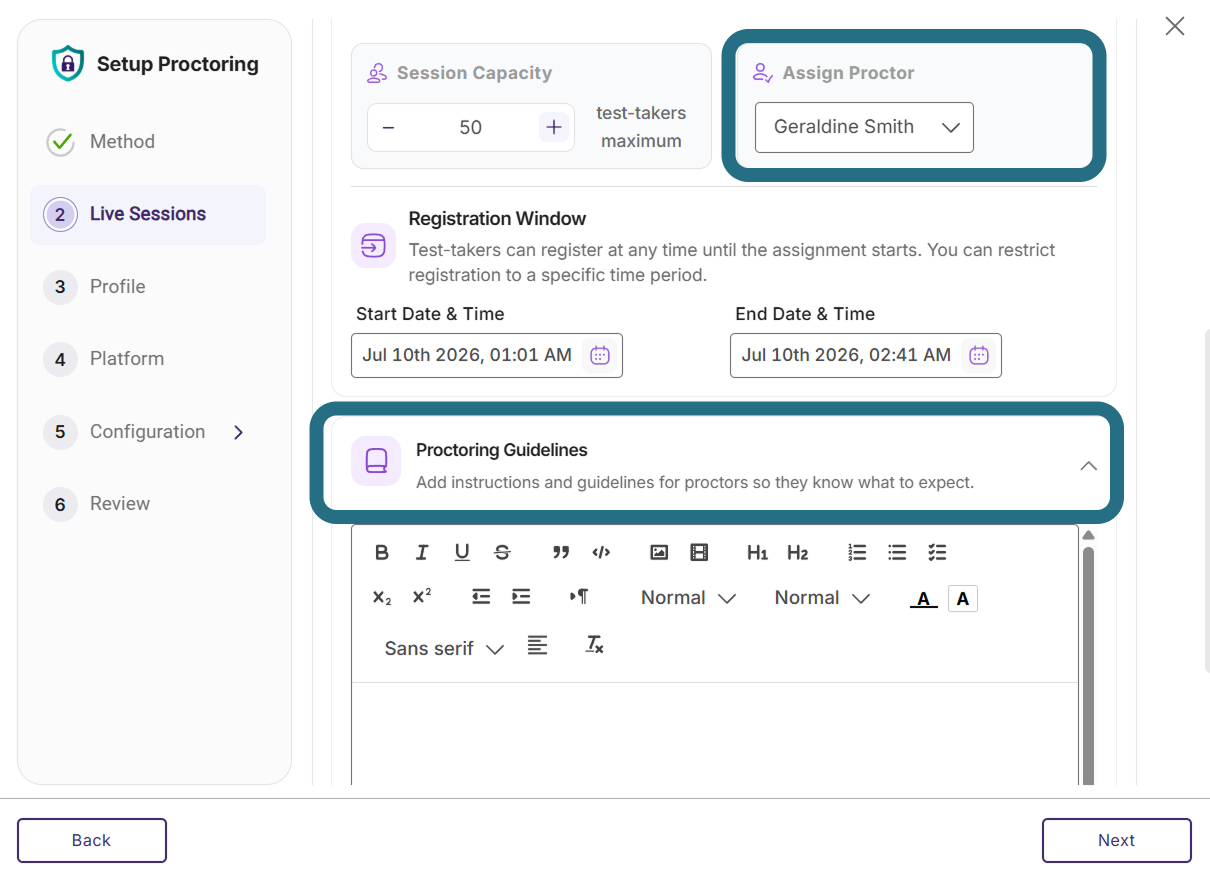This screenshot has height=873, width=1210.
Task: Click the Back button
Action: tap(92, 841)
